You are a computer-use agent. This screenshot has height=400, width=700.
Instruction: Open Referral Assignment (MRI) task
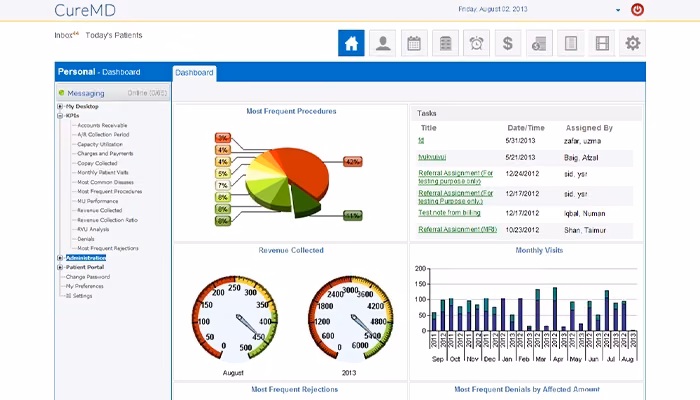tap(457, 229)
